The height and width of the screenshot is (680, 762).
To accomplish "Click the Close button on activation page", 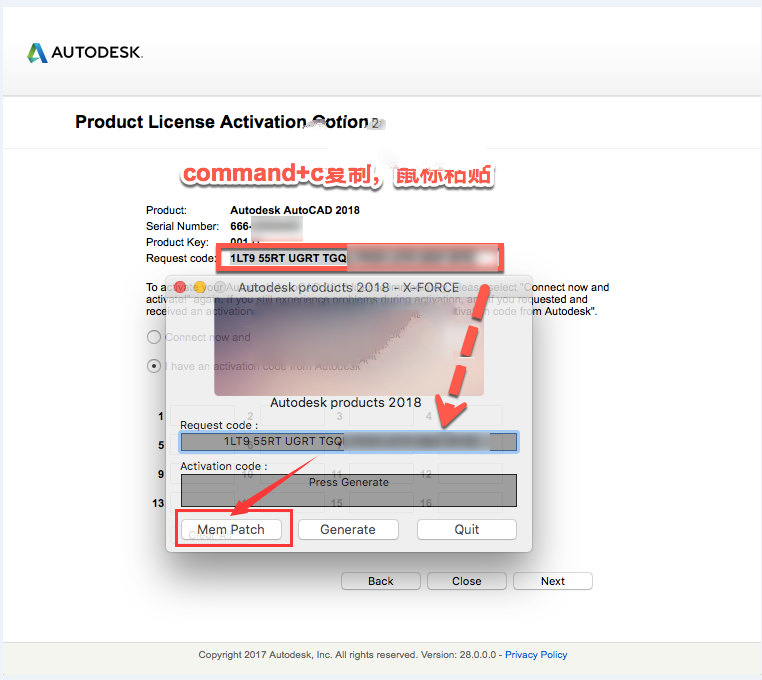I will [x=467, y=581].
